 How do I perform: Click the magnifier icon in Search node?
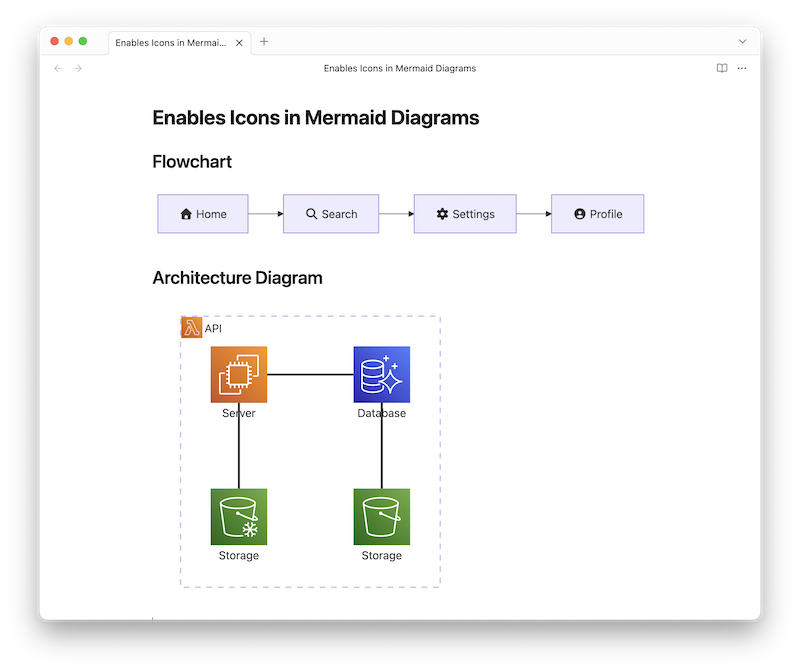(311, 214)
